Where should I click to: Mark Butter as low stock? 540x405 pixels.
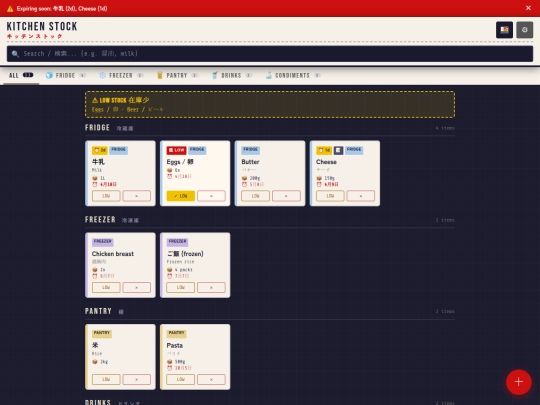[255, 196]
